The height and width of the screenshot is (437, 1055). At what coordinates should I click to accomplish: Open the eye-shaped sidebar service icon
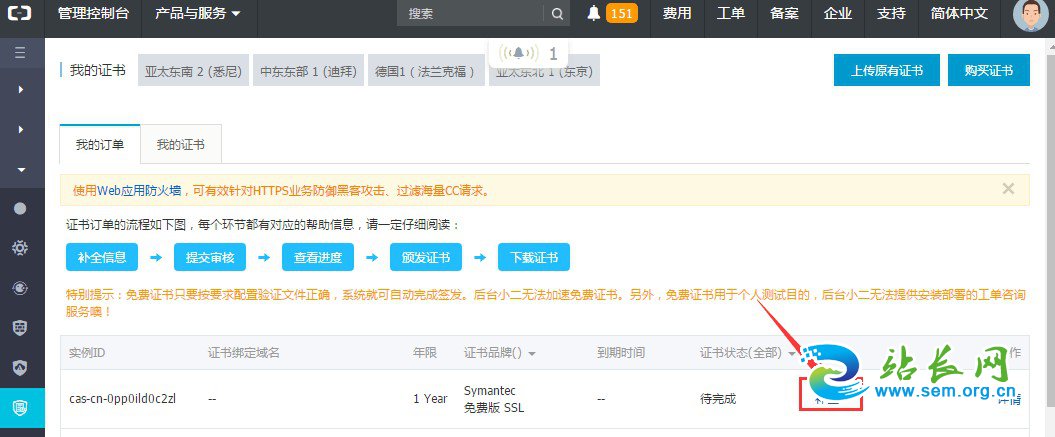pos(20,288)
